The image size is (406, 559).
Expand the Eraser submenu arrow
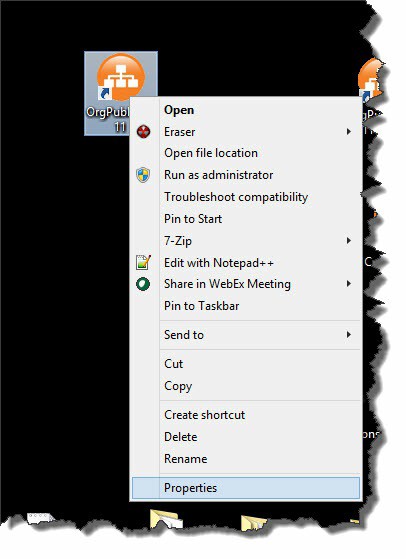click(x=349, y=132)
